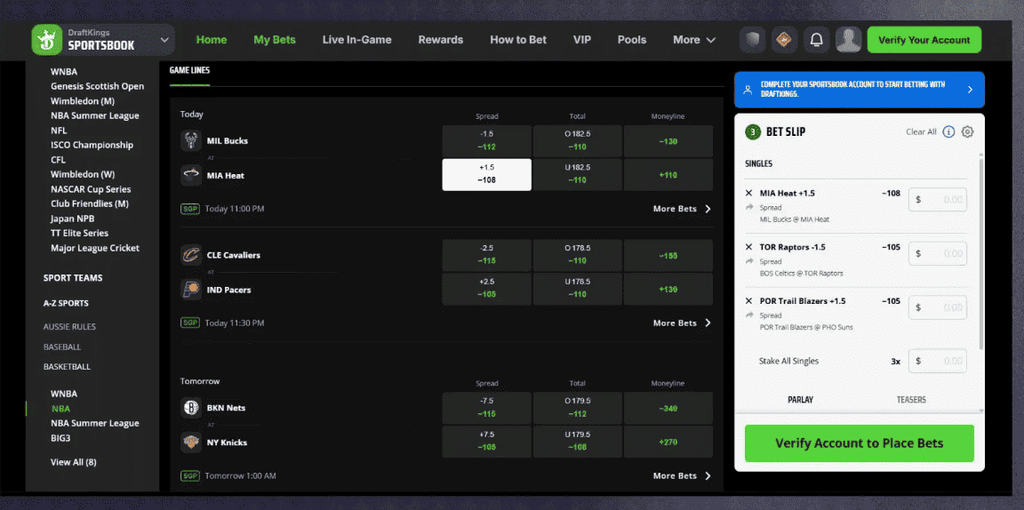Open bet slip info icon

click(949, 132)
